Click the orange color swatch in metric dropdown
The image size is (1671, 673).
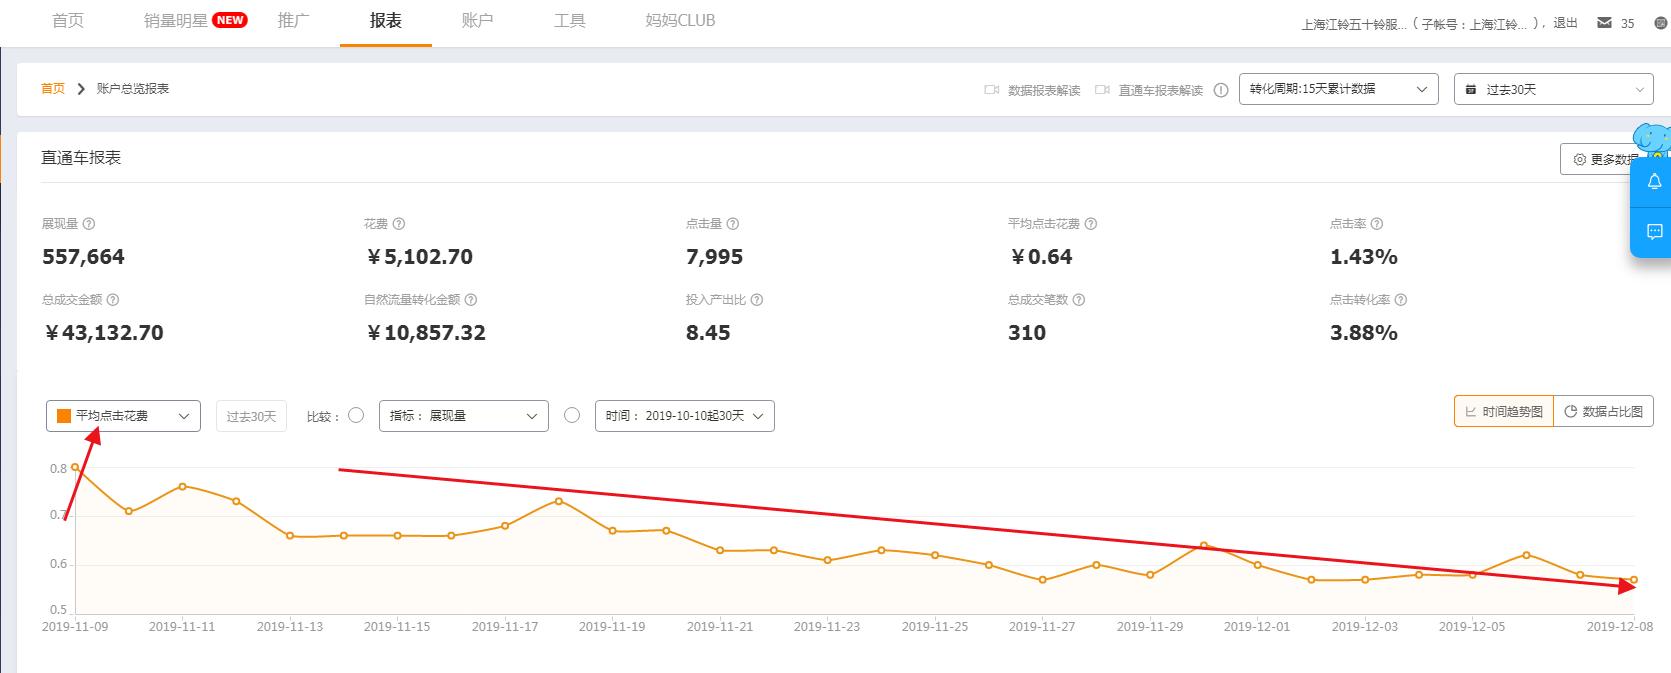pyautogui.click(x=64, y=416)
